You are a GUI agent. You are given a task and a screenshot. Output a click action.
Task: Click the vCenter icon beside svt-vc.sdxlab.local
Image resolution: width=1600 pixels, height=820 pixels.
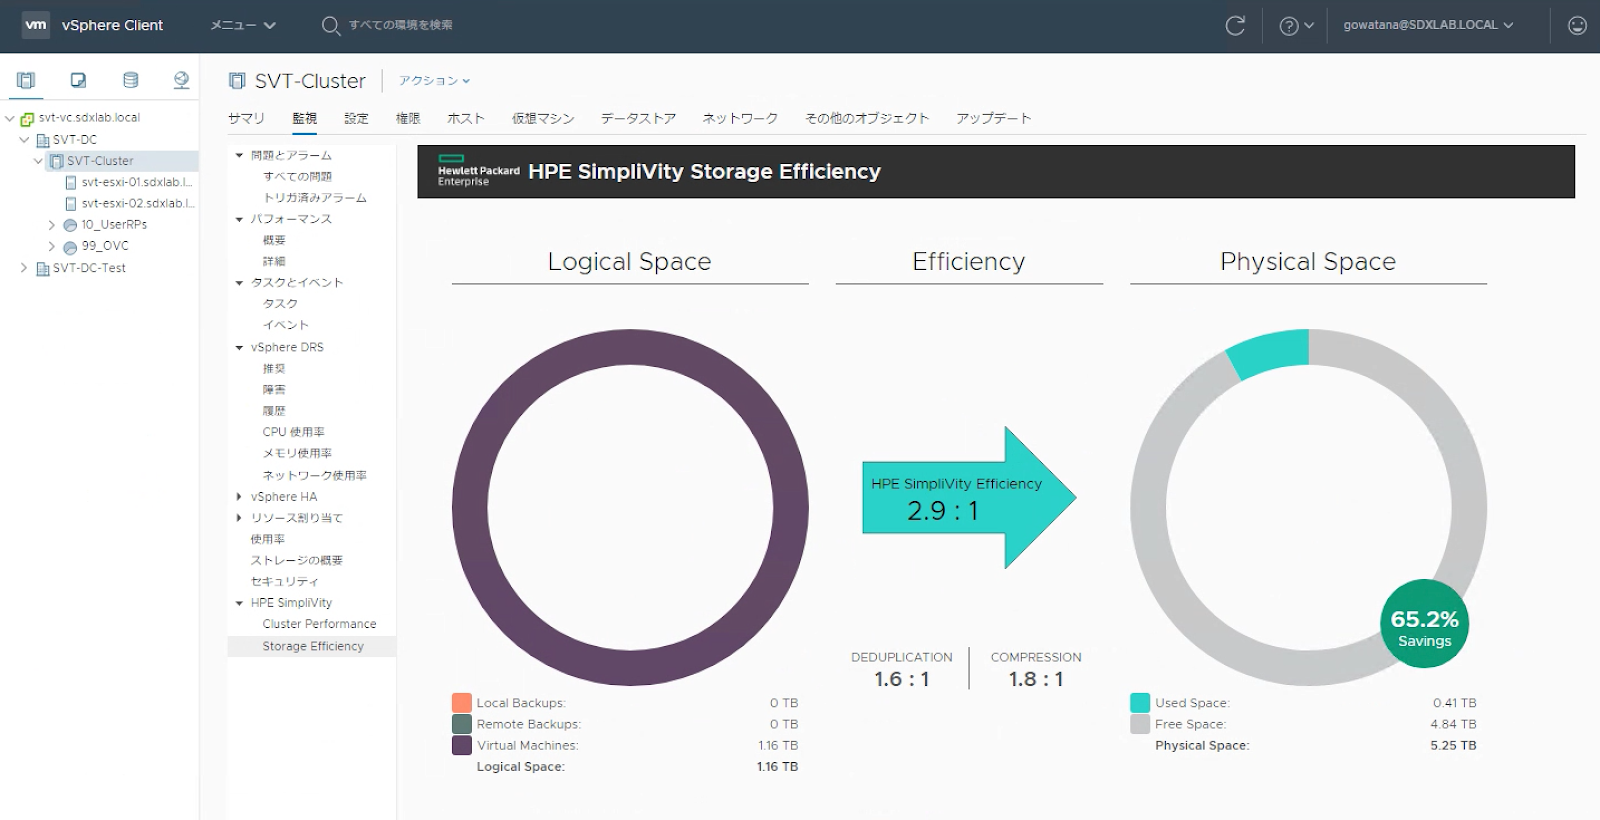tap(27, 118)
